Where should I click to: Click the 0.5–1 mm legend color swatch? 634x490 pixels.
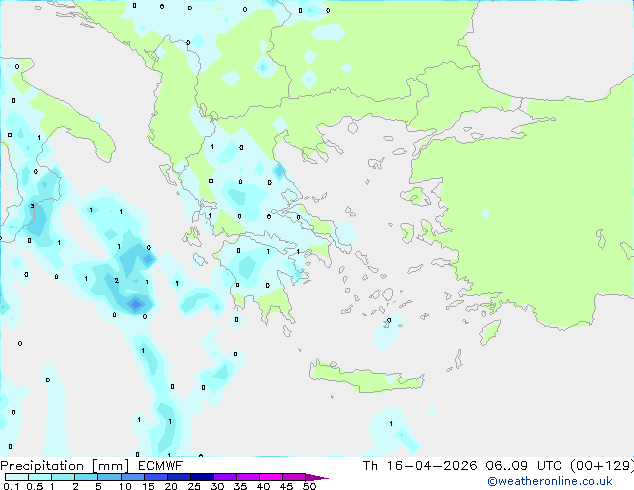[40, 477]
